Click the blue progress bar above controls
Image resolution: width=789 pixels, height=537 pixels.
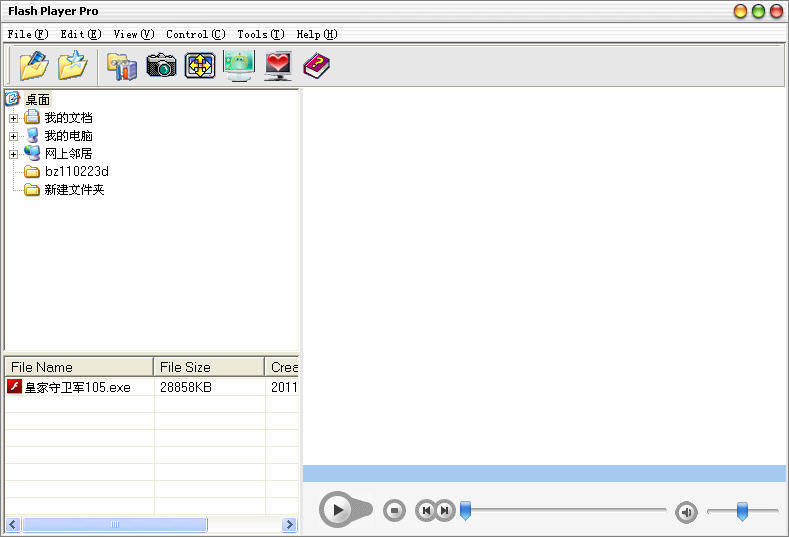click(544, 474)
